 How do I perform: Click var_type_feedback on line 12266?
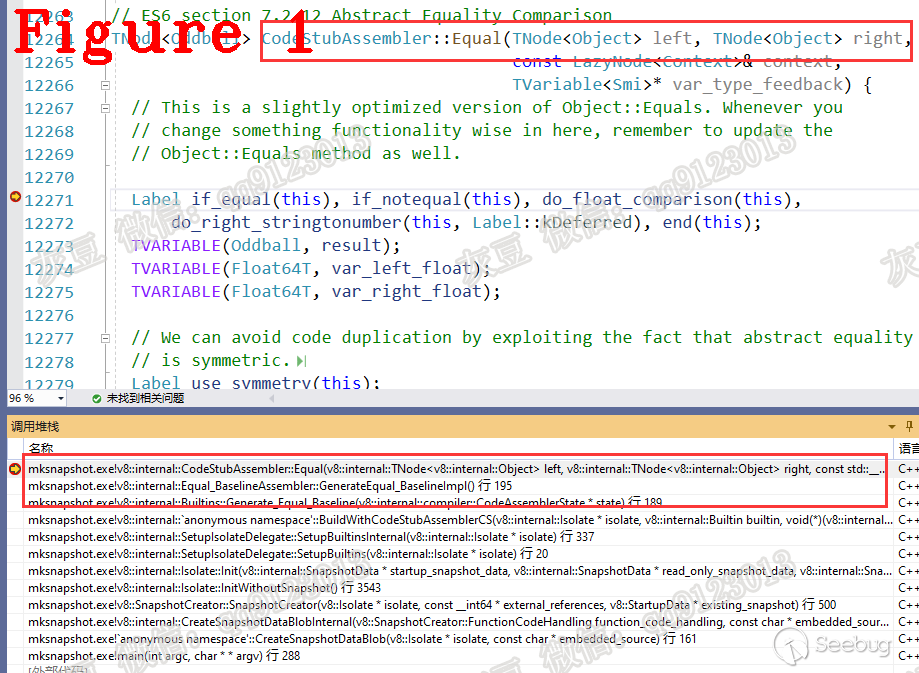coord(758,85)
